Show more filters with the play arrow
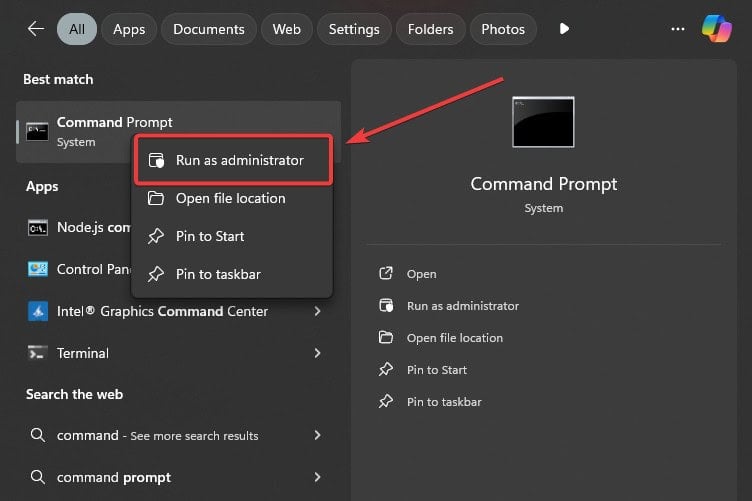This screenshot has height=501, width=752. [564, 29]
